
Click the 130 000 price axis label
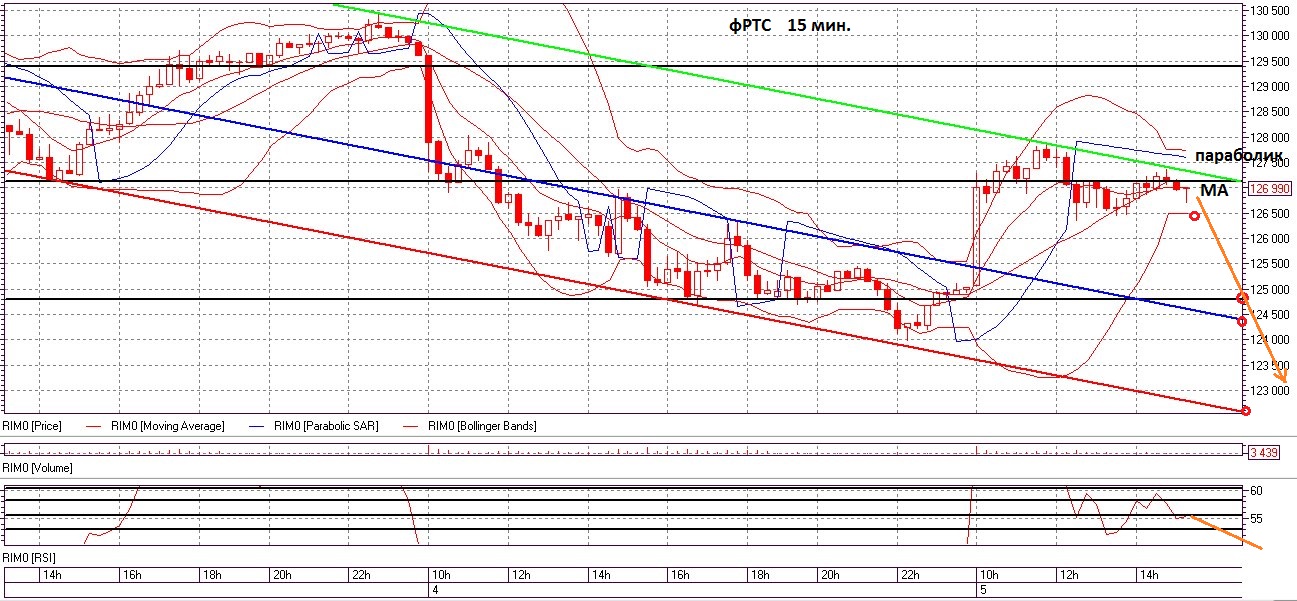pyautogui.click(x=1270, y=36)
